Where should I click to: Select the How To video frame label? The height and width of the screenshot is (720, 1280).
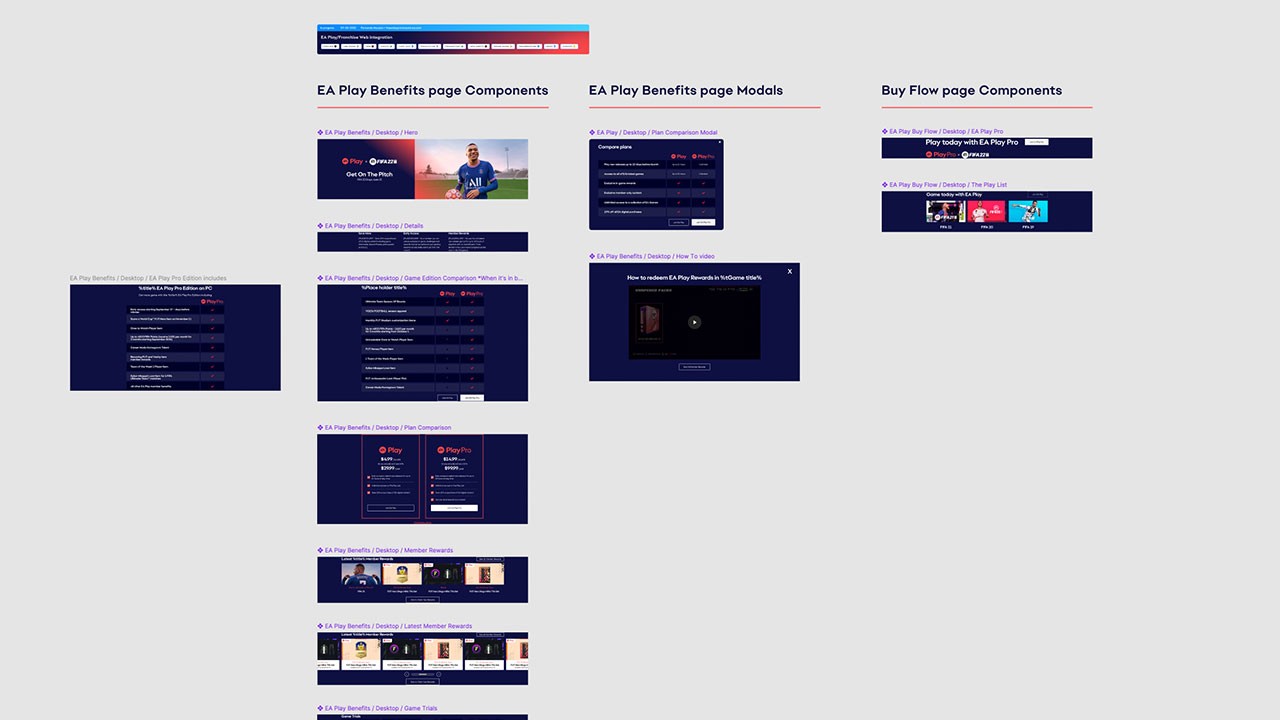point(651,256)
